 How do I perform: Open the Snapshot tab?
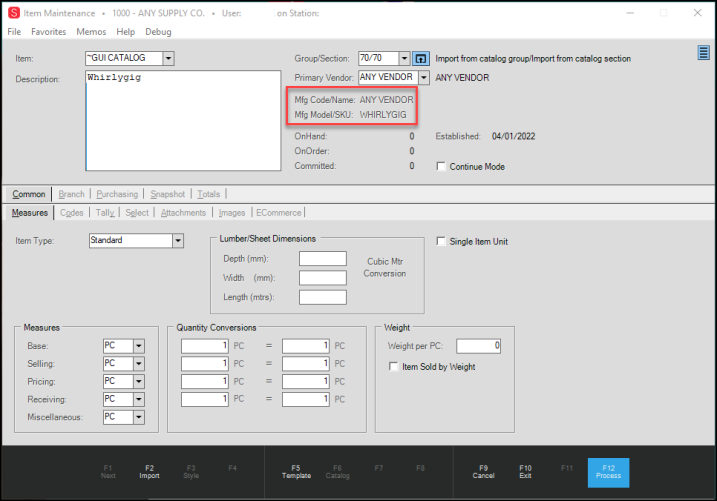[168, 194]
